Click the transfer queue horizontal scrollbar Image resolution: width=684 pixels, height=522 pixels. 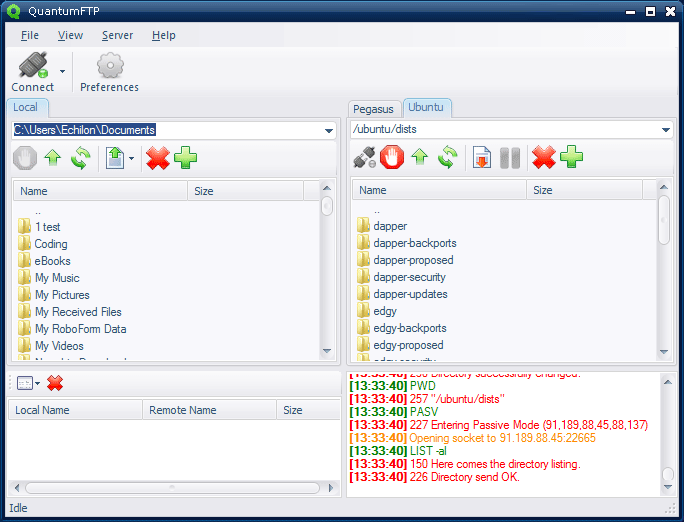(x=172, y=488)
